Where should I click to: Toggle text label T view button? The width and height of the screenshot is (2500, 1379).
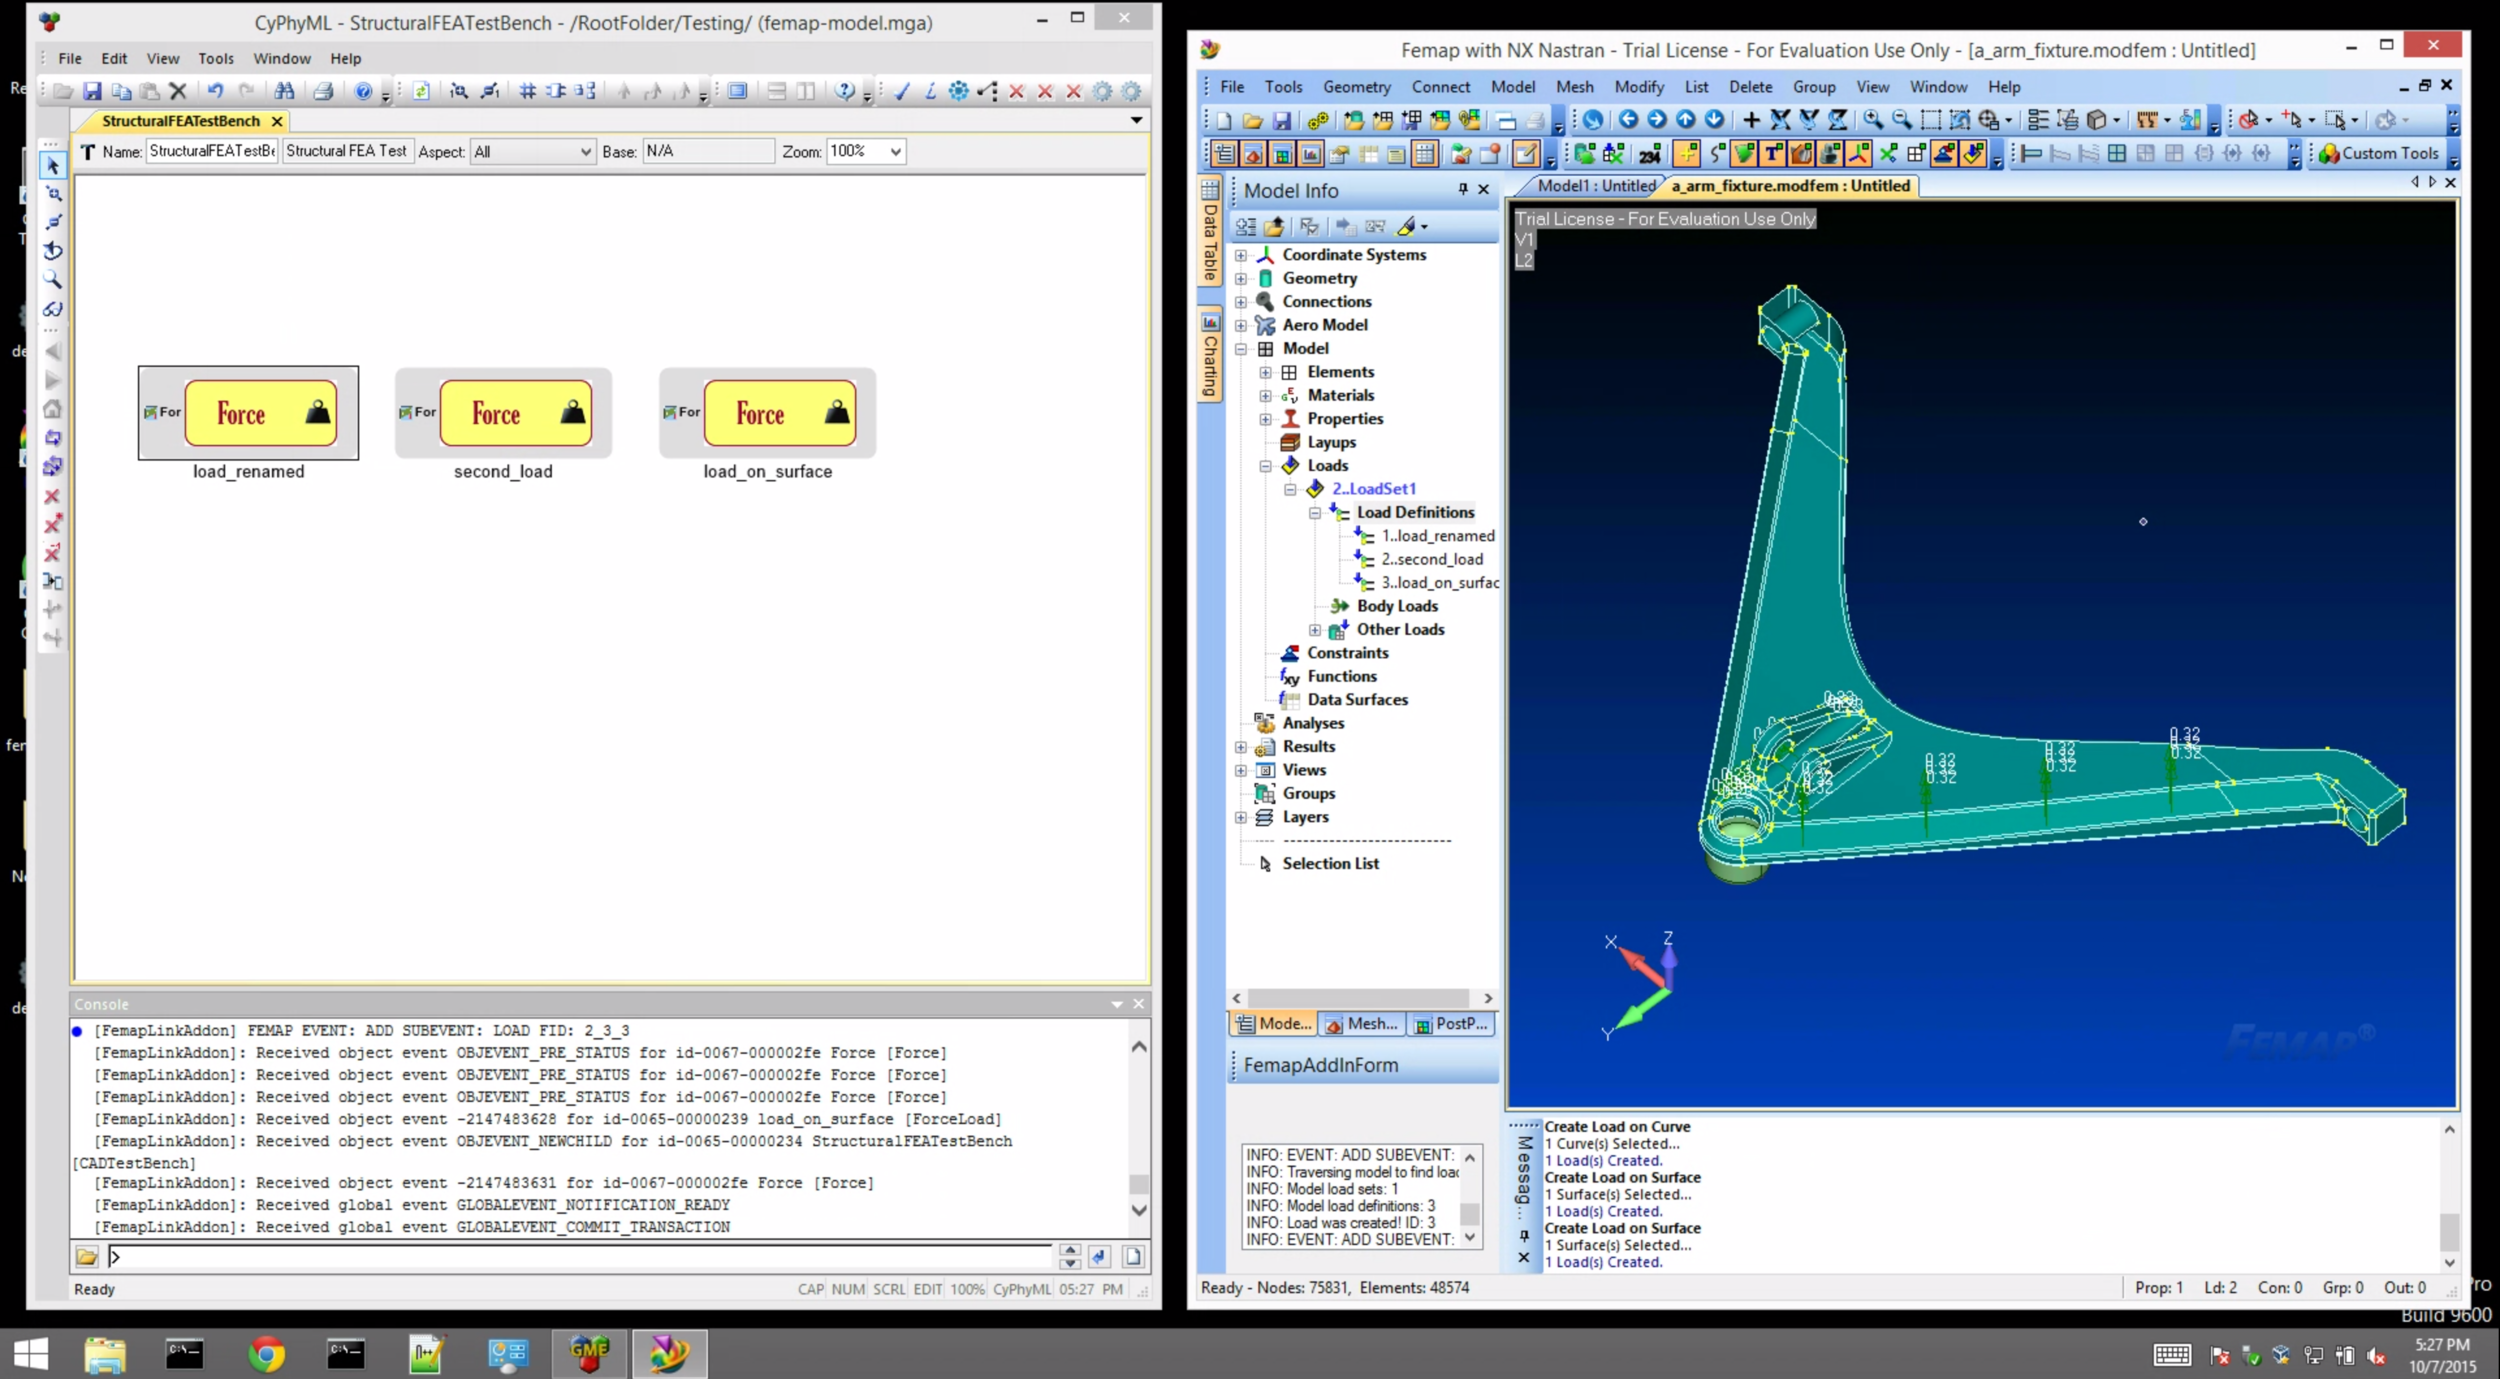[1772, 153]
